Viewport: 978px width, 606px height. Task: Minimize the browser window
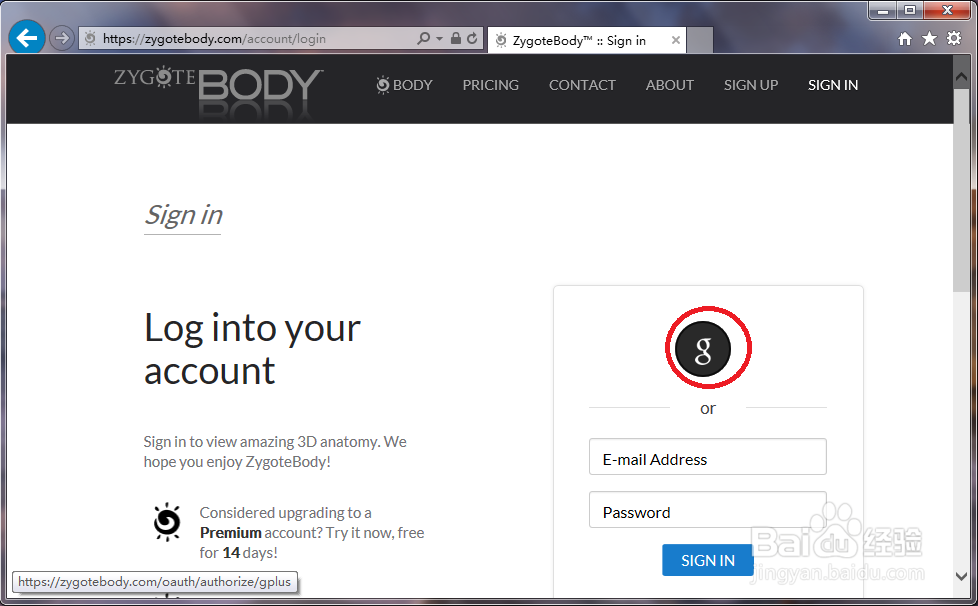pos(883,11)
